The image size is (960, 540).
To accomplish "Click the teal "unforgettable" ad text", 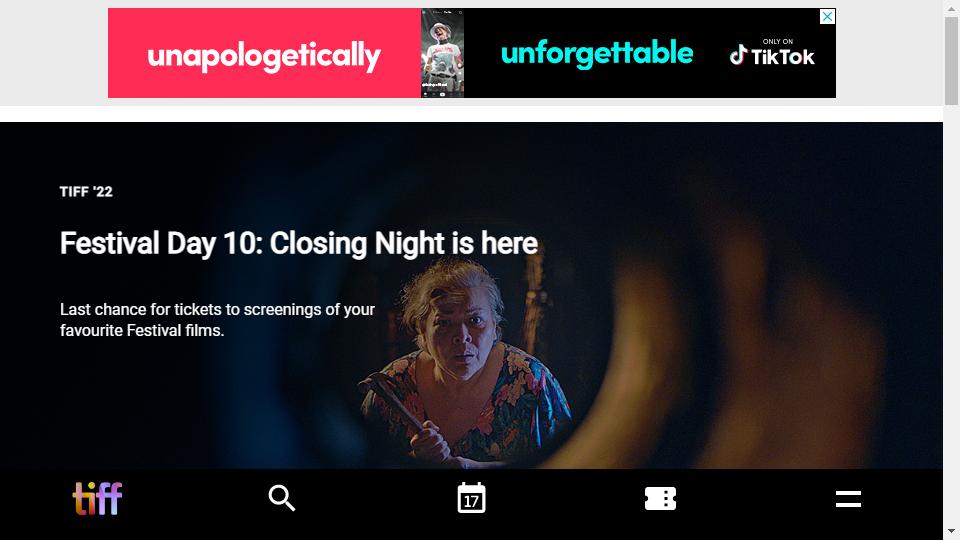I will 597,53.
